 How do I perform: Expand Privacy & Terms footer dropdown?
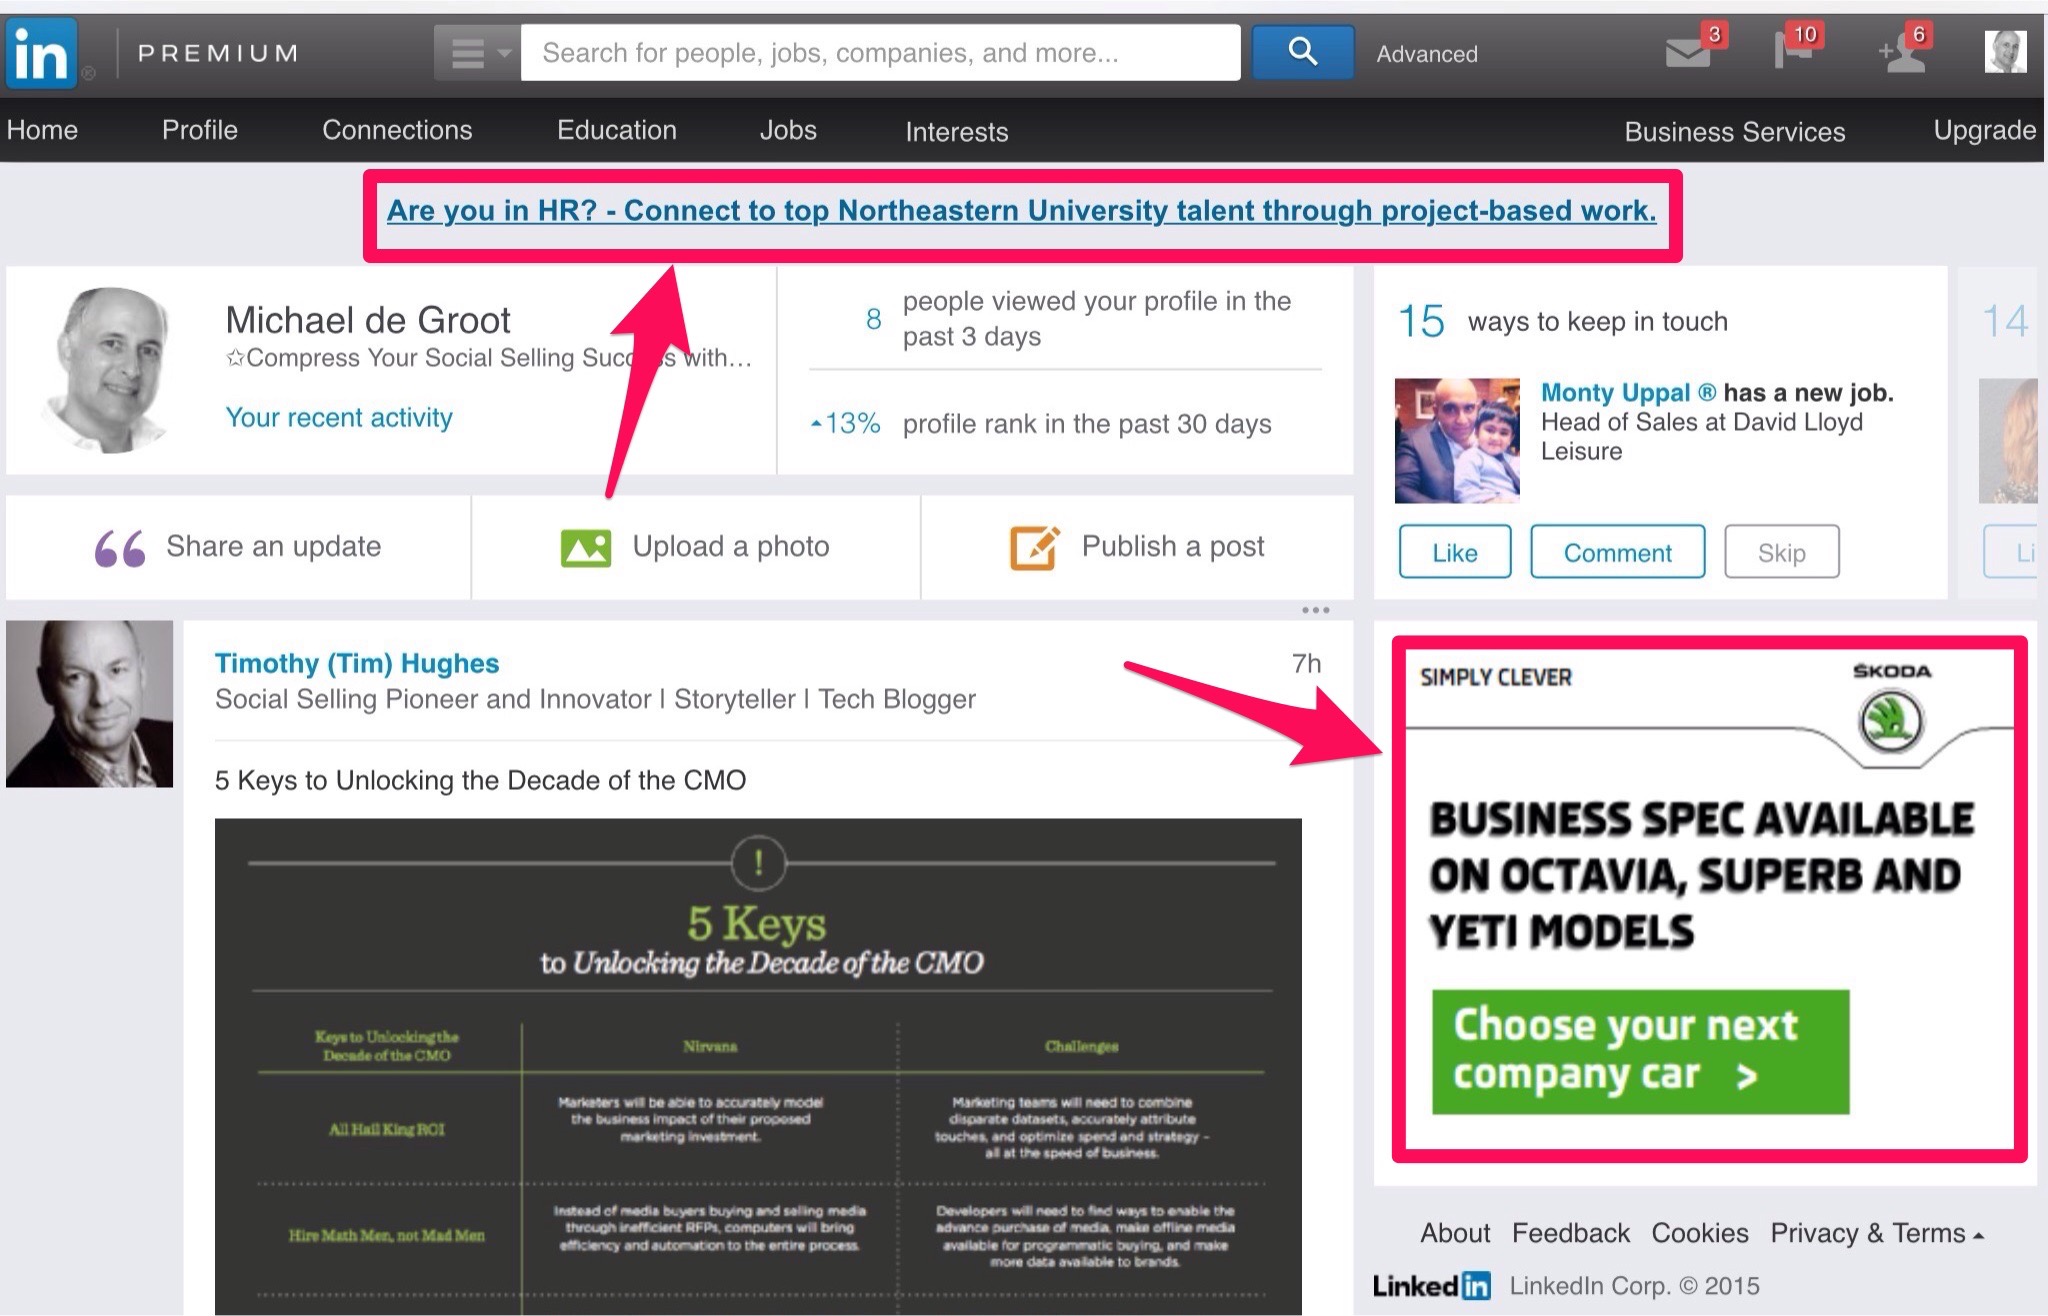coord(1877,1233)
